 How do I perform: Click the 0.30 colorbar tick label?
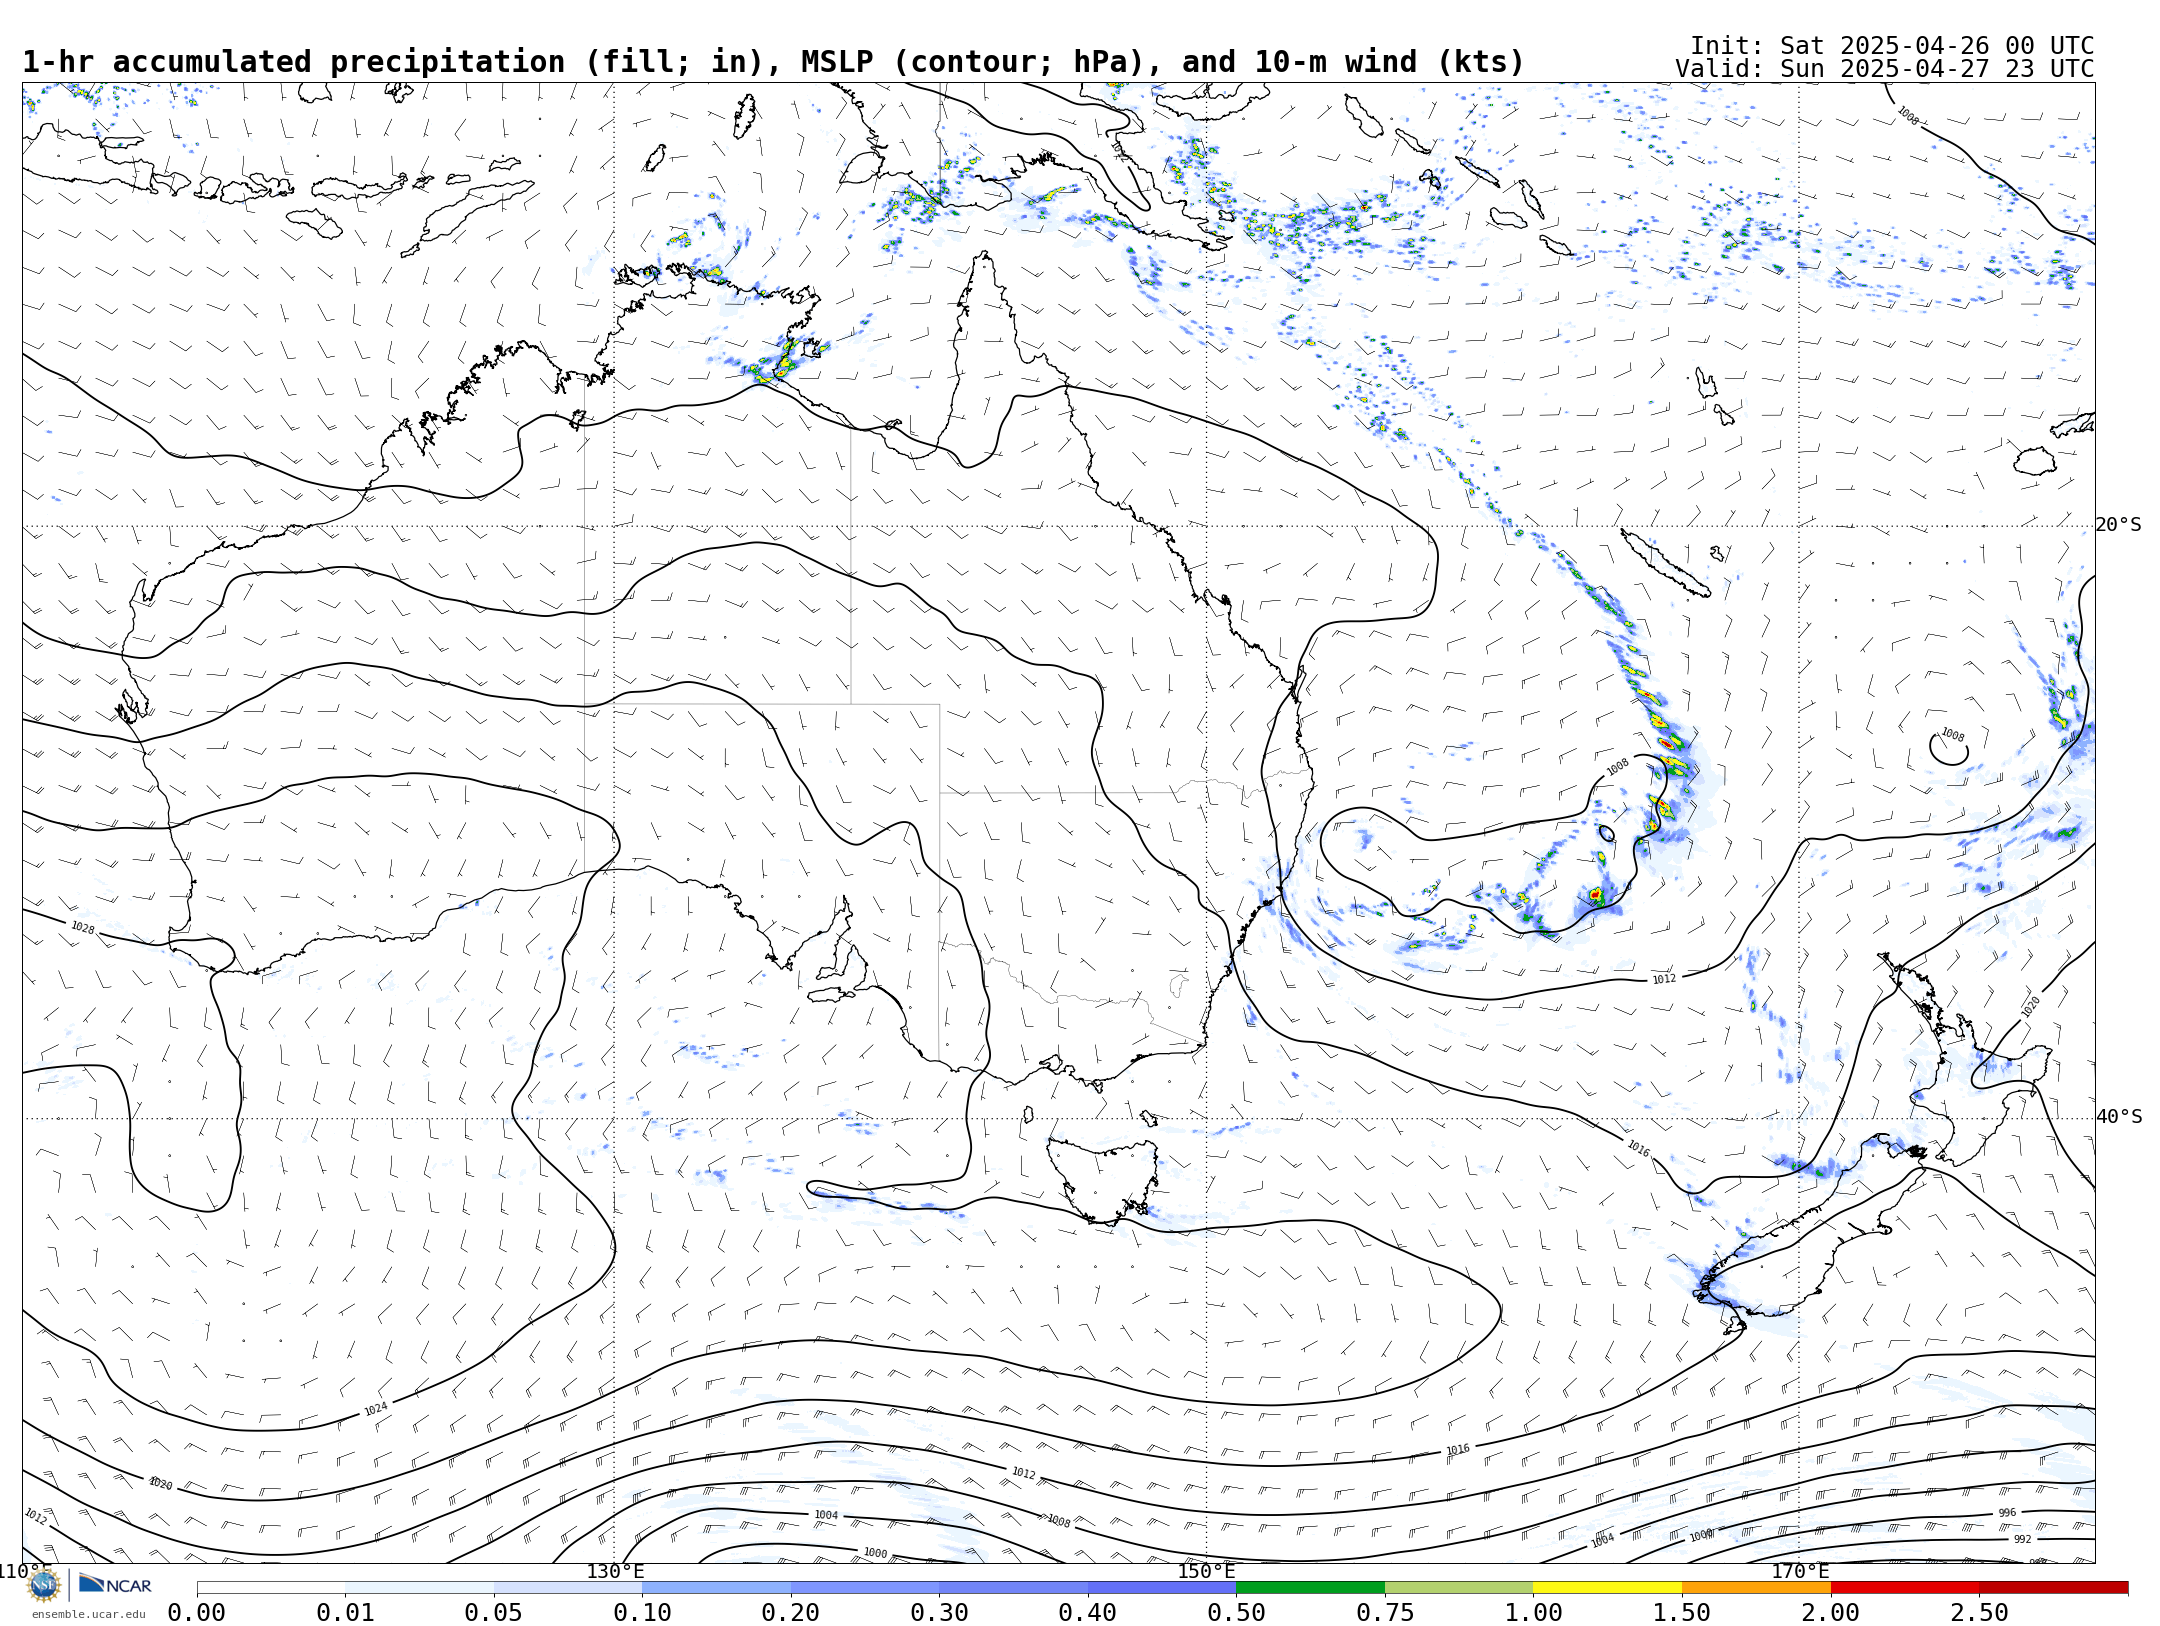(x=939, y=1613)
